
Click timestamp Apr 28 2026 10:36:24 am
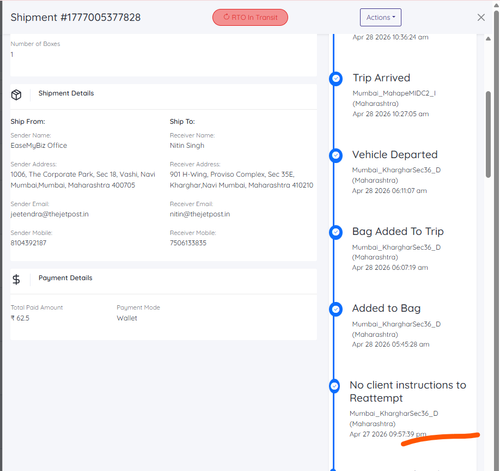[390, 37]
